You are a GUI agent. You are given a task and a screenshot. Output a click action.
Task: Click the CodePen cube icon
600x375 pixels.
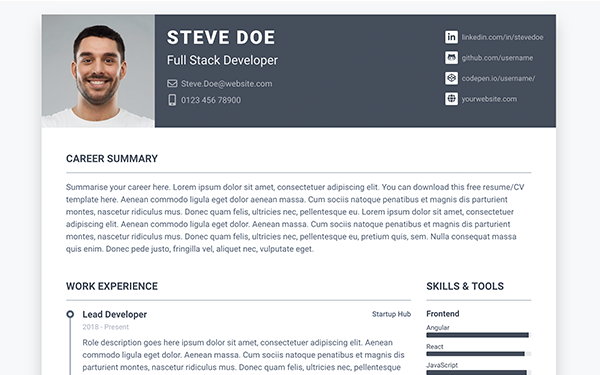[x=451, y=78]
